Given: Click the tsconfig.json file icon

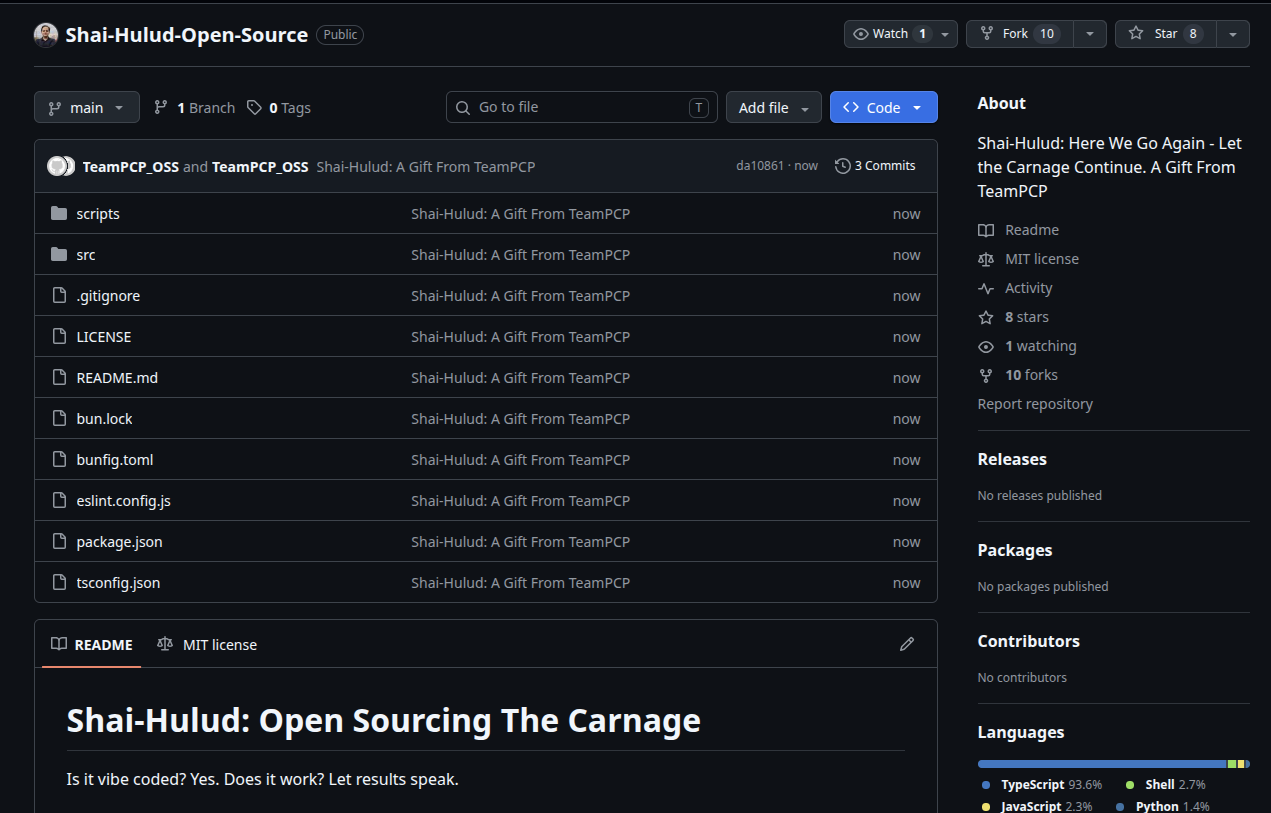Looking at the screenshot, I should pos(59,583).
